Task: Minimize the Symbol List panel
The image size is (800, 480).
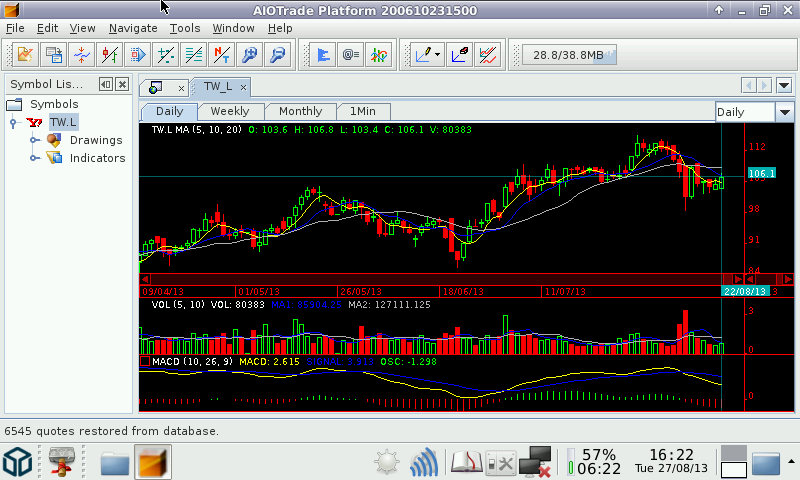Action: [x=106, y=84]
